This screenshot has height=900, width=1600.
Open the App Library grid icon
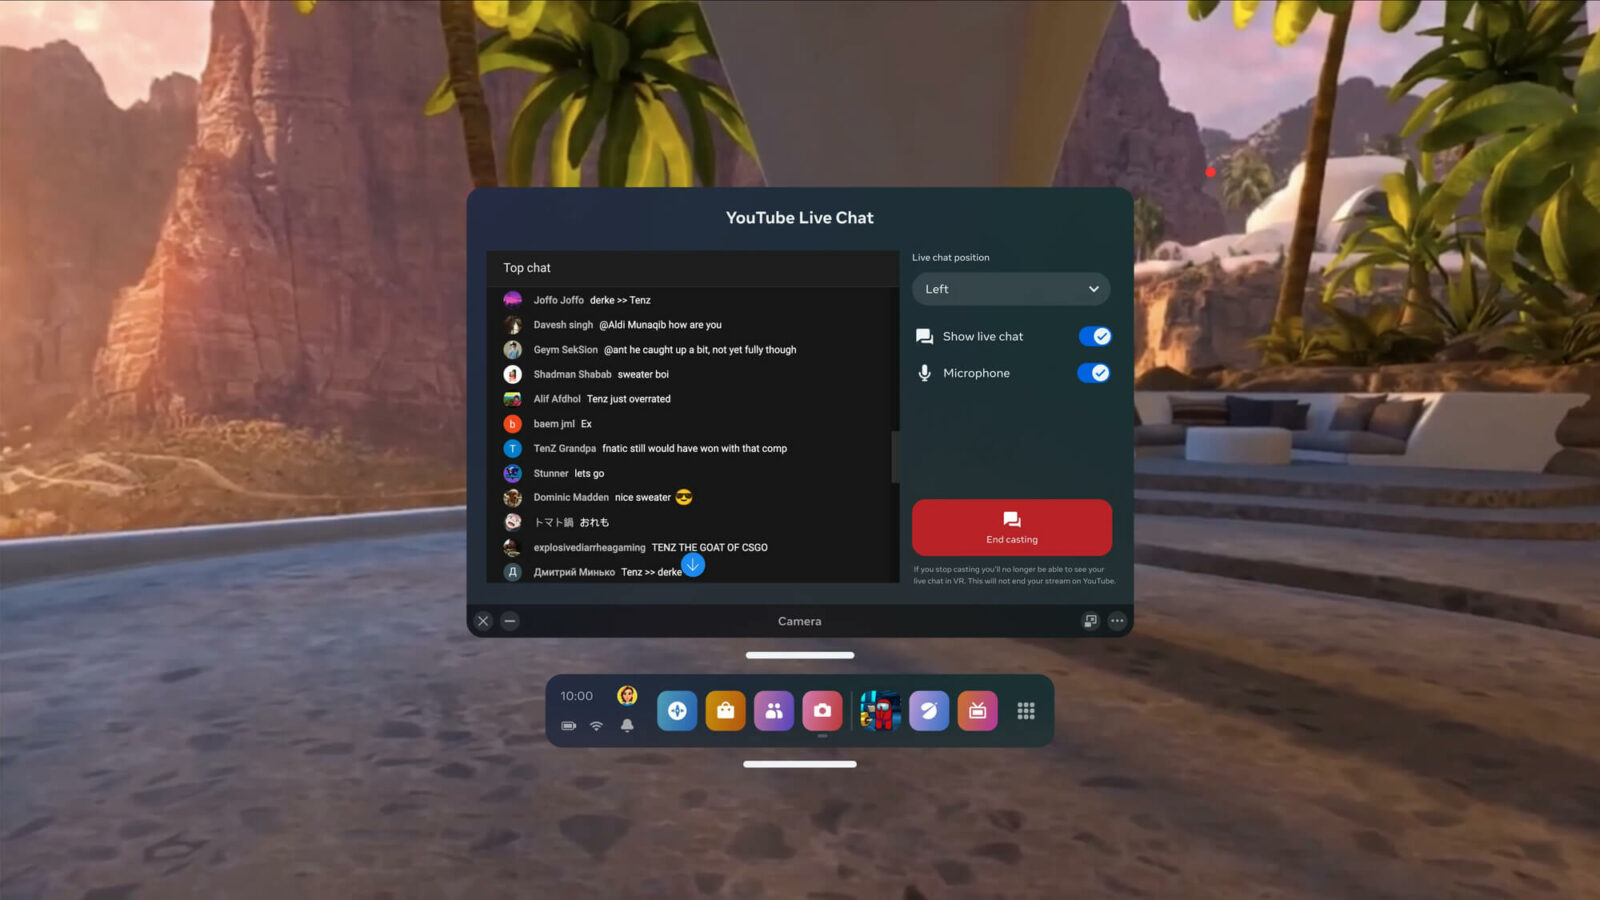coord(1026,711)
